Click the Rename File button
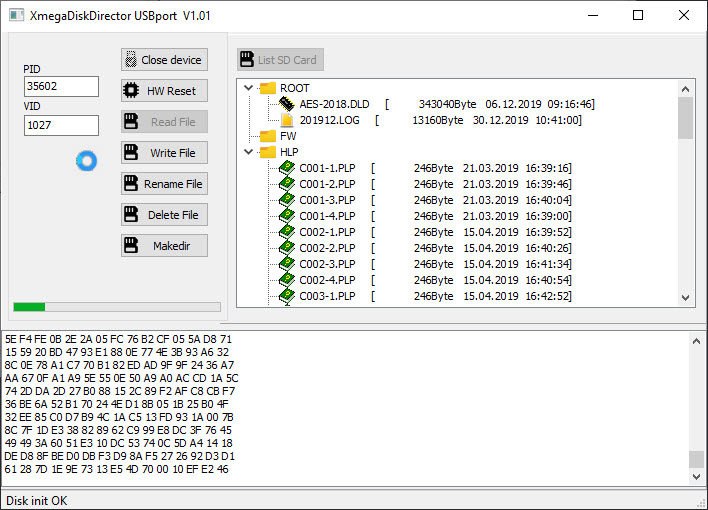The height and width of the screenshot is (510, 708). coord(164,184)
